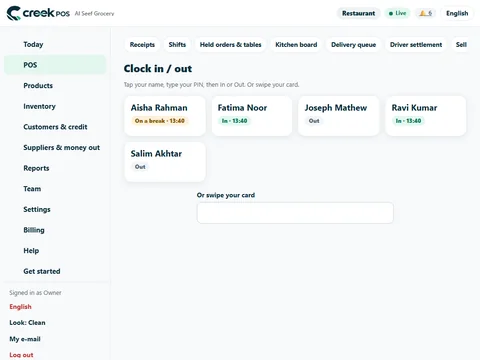Open Customers & credit section
The image size is (480, 360).
click(x=55, y=127)
